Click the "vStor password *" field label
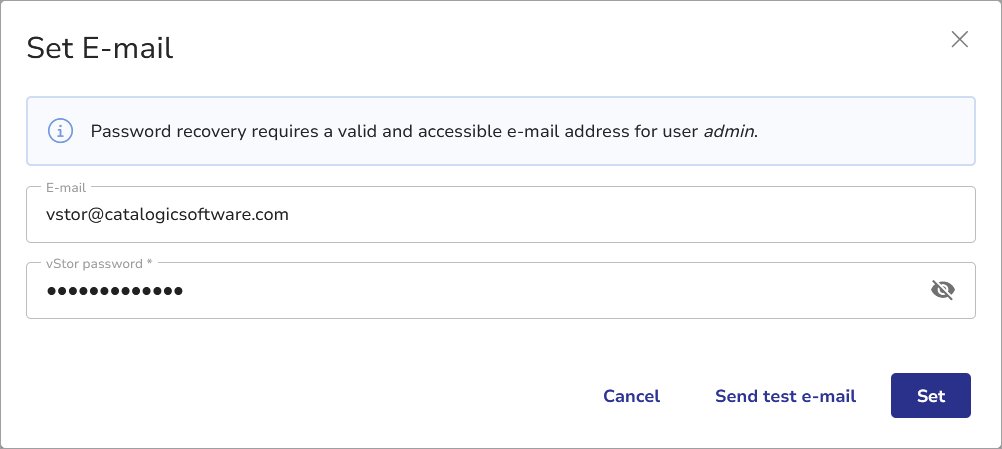This screenshot has width=1002, height=449. point(99,263)
